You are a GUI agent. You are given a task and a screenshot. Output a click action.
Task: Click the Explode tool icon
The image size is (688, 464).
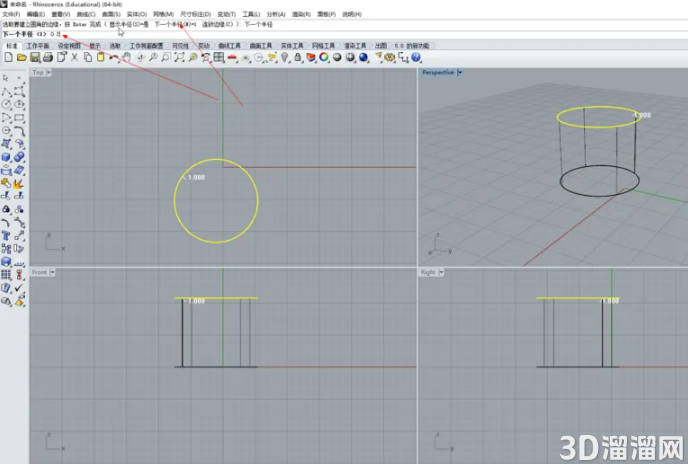click(19, 183)
